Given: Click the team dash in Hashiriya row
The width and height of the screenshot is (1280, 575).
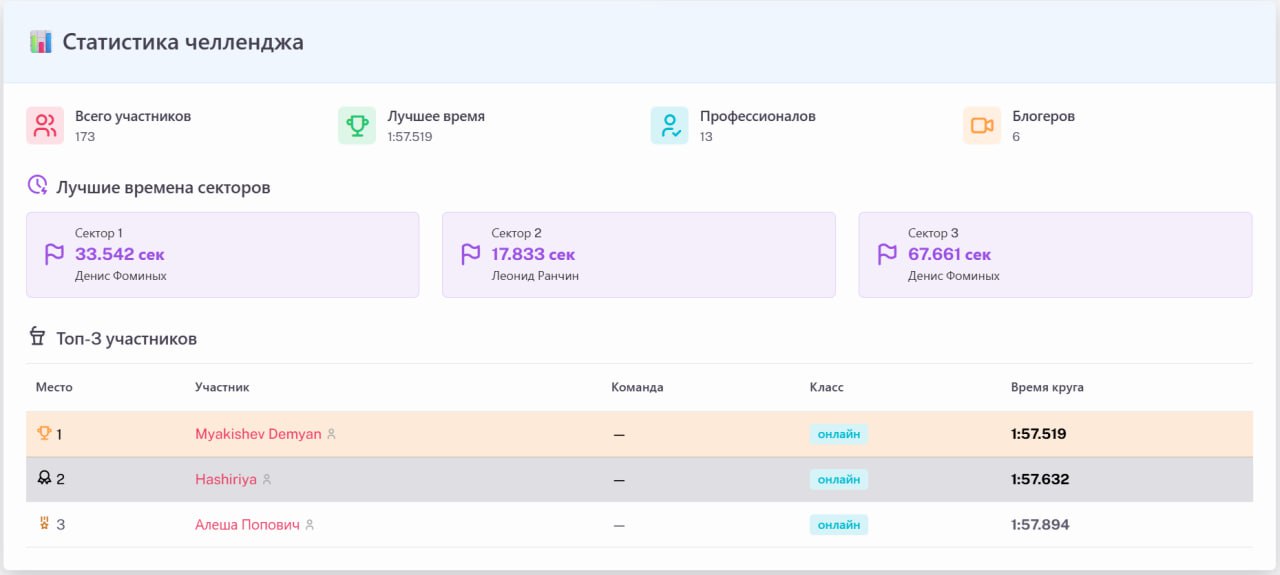Looking at the screenshot, I should point(618,480).
